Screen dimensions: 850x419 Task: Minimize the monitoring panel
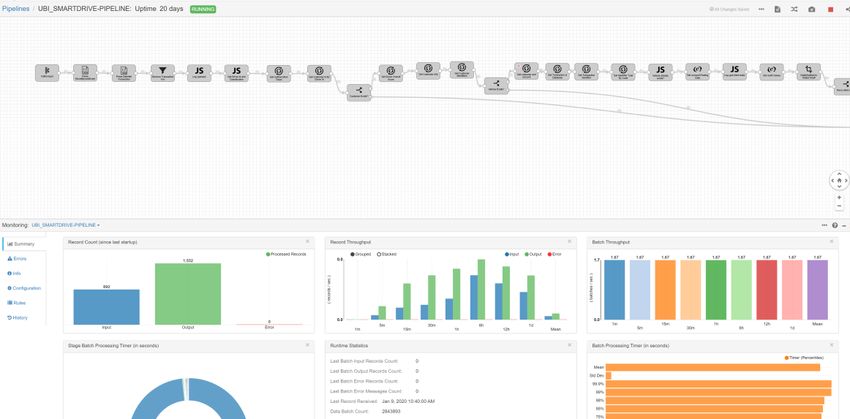[844, 225]
